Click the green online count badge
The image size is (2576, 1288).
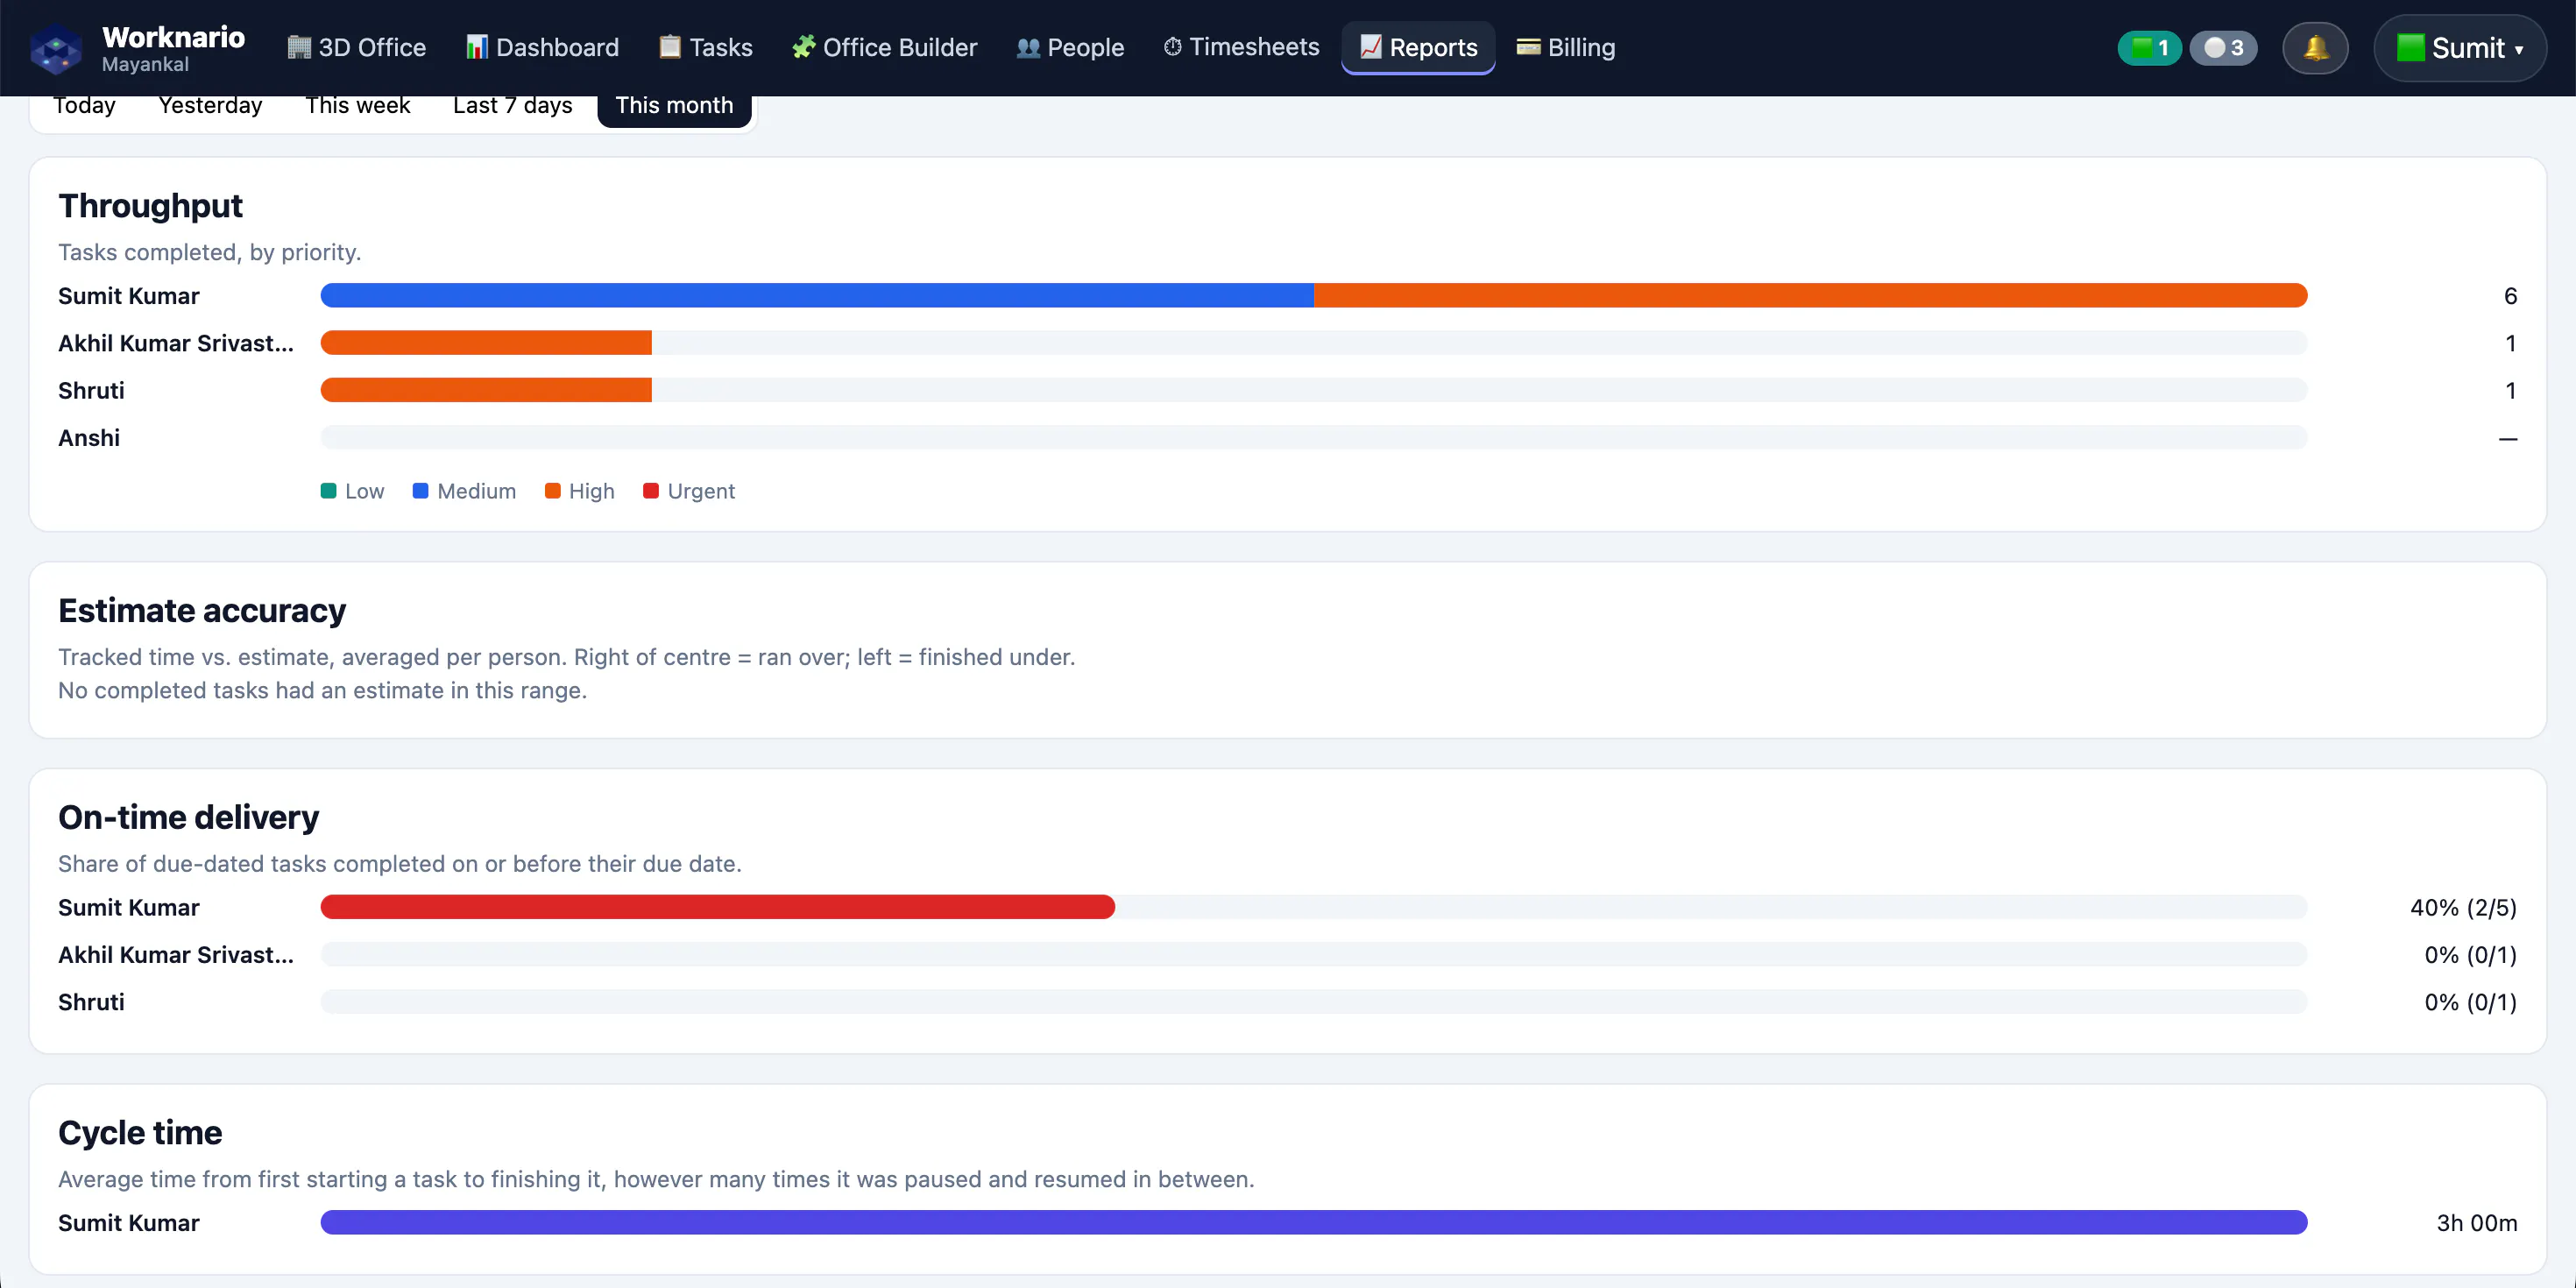(x=2149, y=48)
